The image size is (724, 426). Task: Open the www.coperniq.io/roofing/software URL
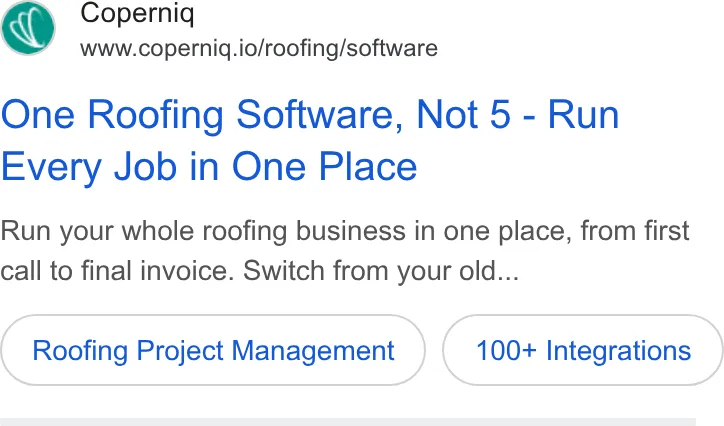coord(259,48)
